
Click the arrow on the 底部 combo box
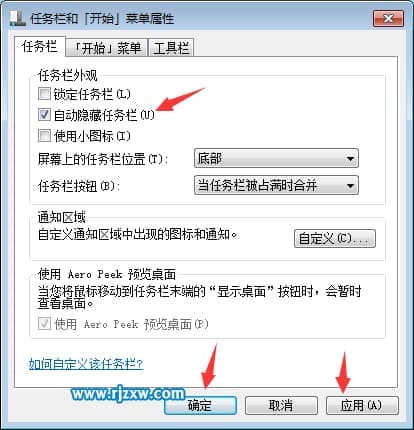(350, 158)
